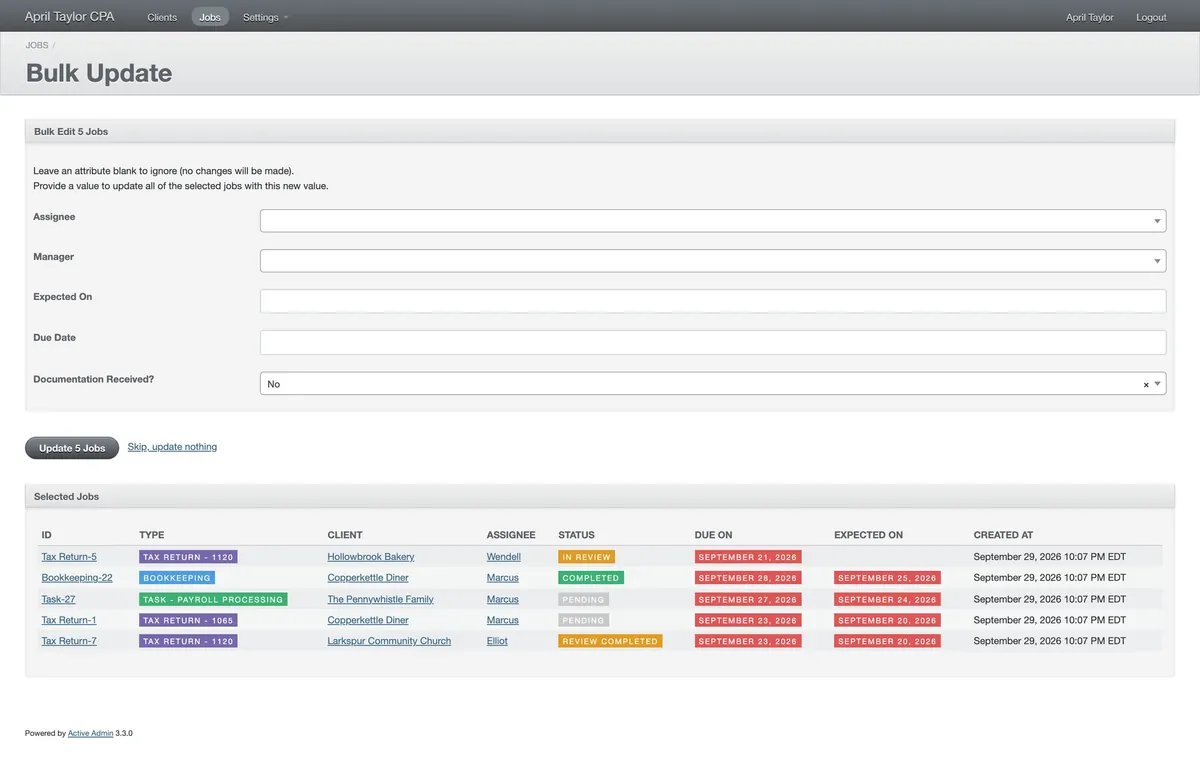Open the Bookkeeping-22 job link
This screenshot has height=775, width=1200.
[x=77, y=578]
